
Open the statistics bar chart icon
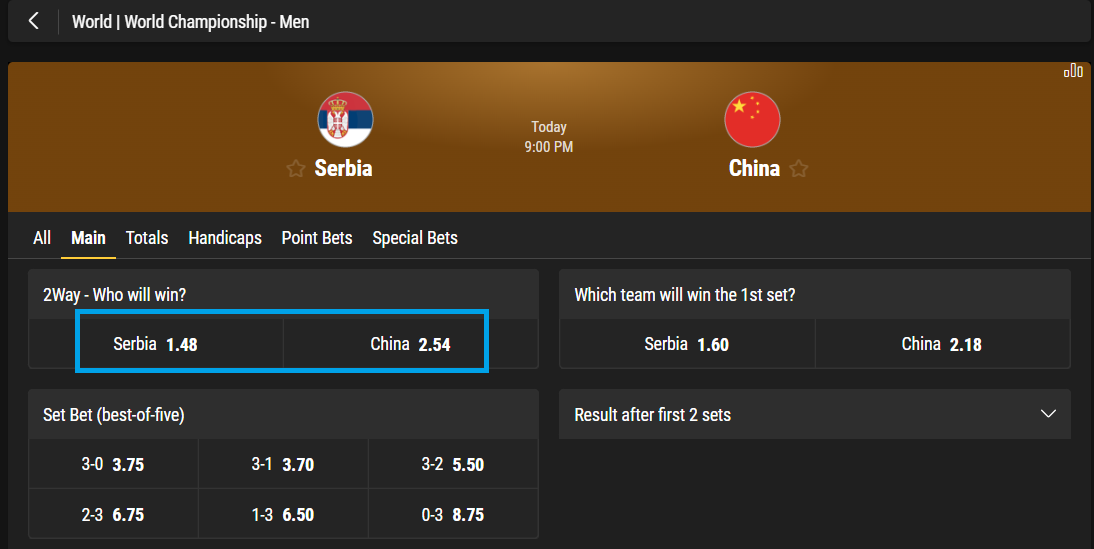pyautogui.click(x=1073, y=71)
